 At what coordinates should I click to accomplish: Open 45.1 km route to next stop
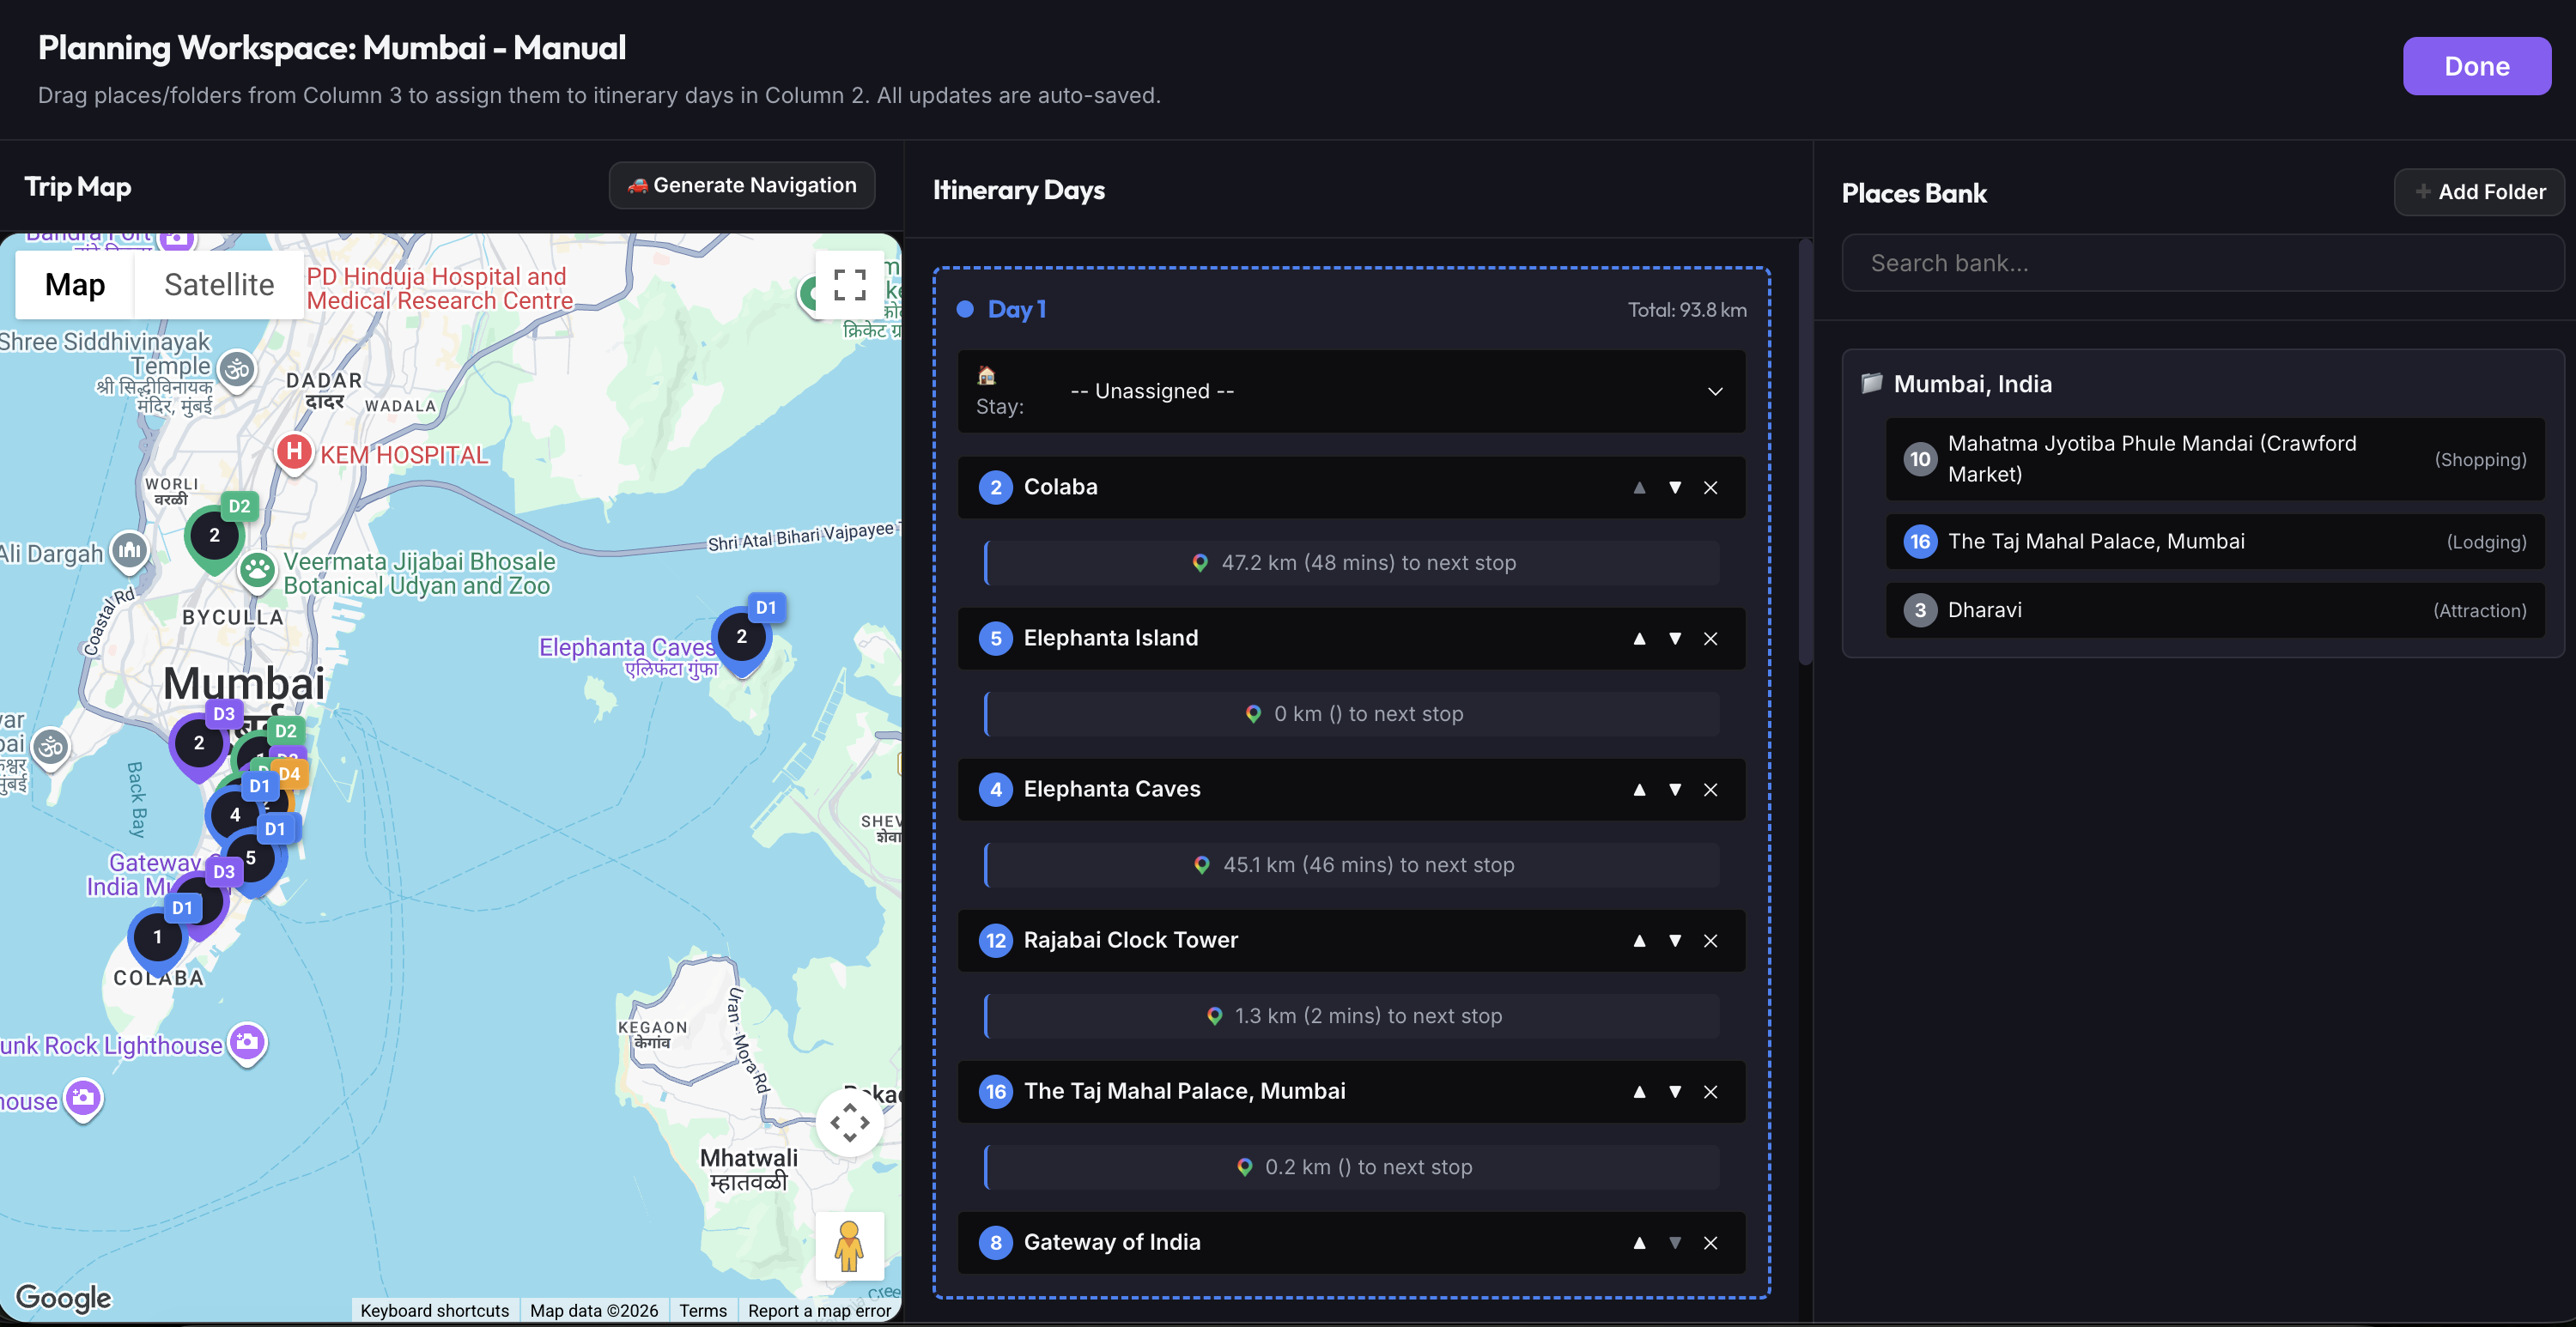coord(1352,865)
